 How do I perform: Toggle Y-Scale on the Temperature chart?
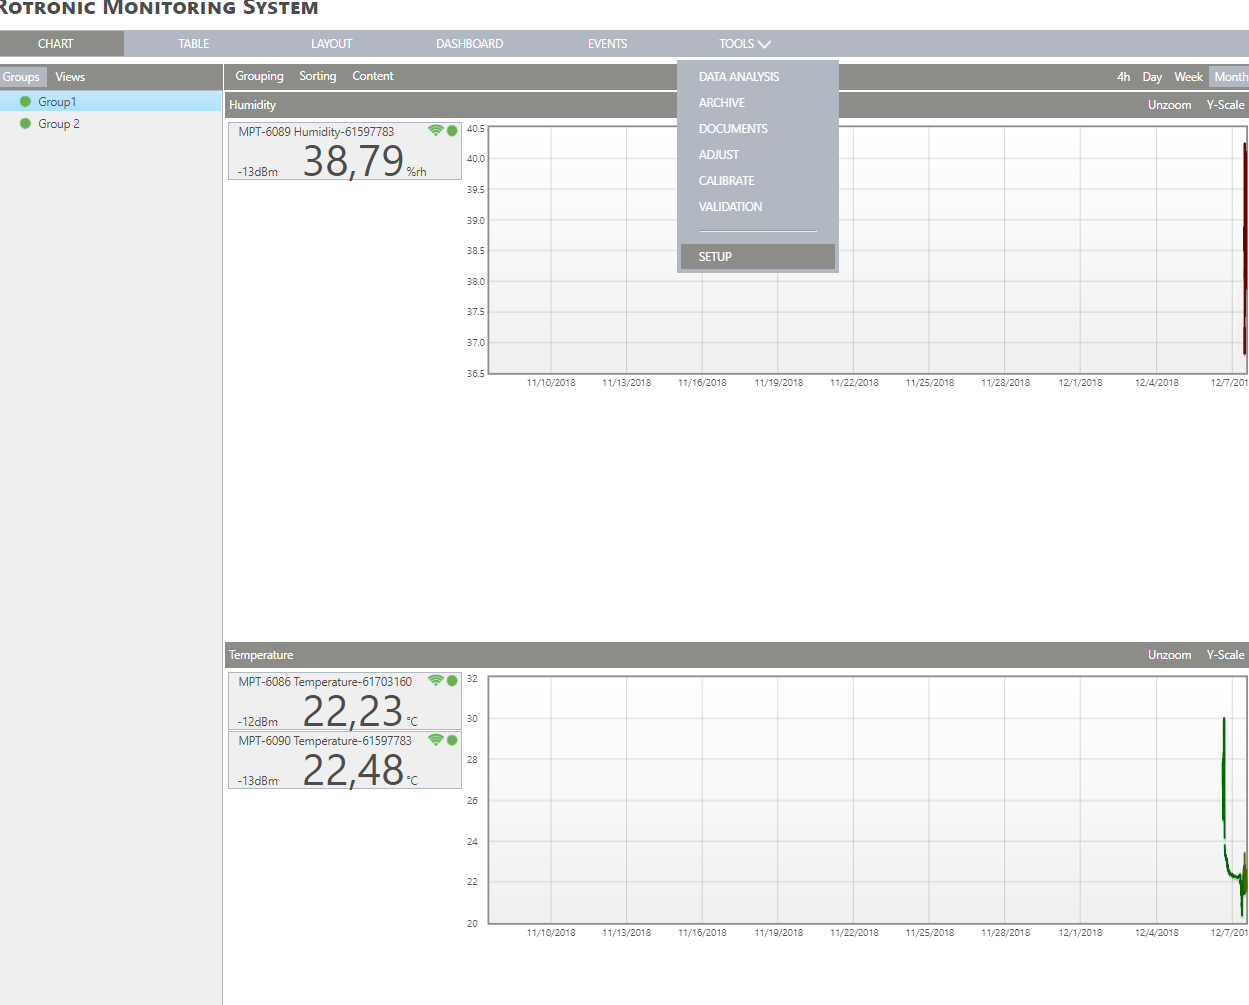click(x=1225, y=655)
